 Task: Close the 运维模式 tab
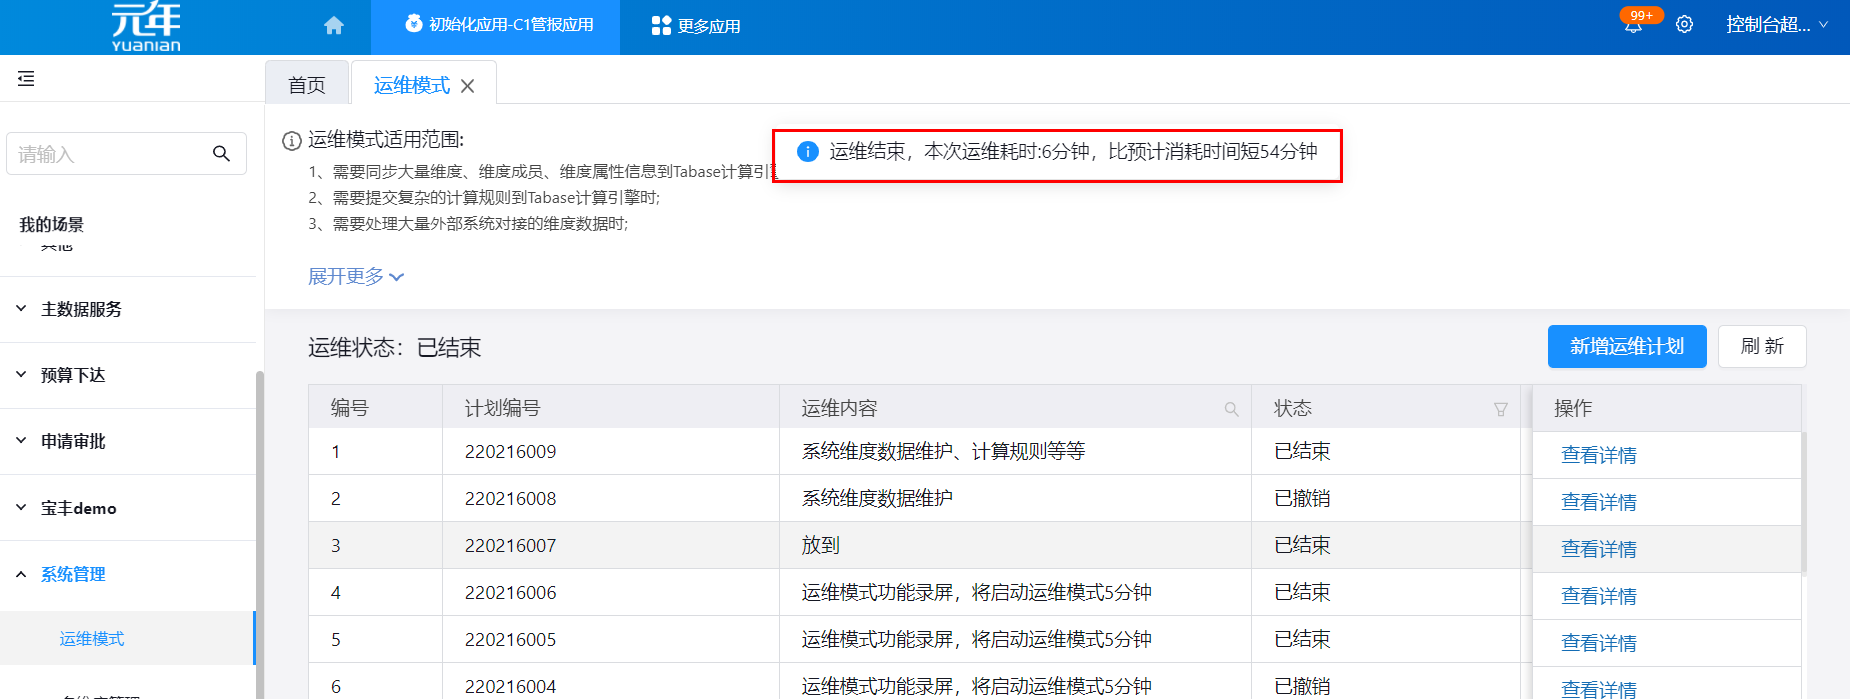(x=467, y=86)
